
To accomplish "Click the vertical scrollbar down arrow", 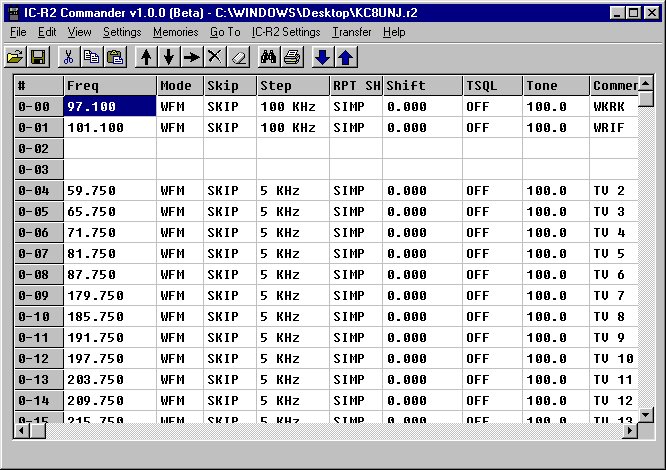I will coord(646,414).
